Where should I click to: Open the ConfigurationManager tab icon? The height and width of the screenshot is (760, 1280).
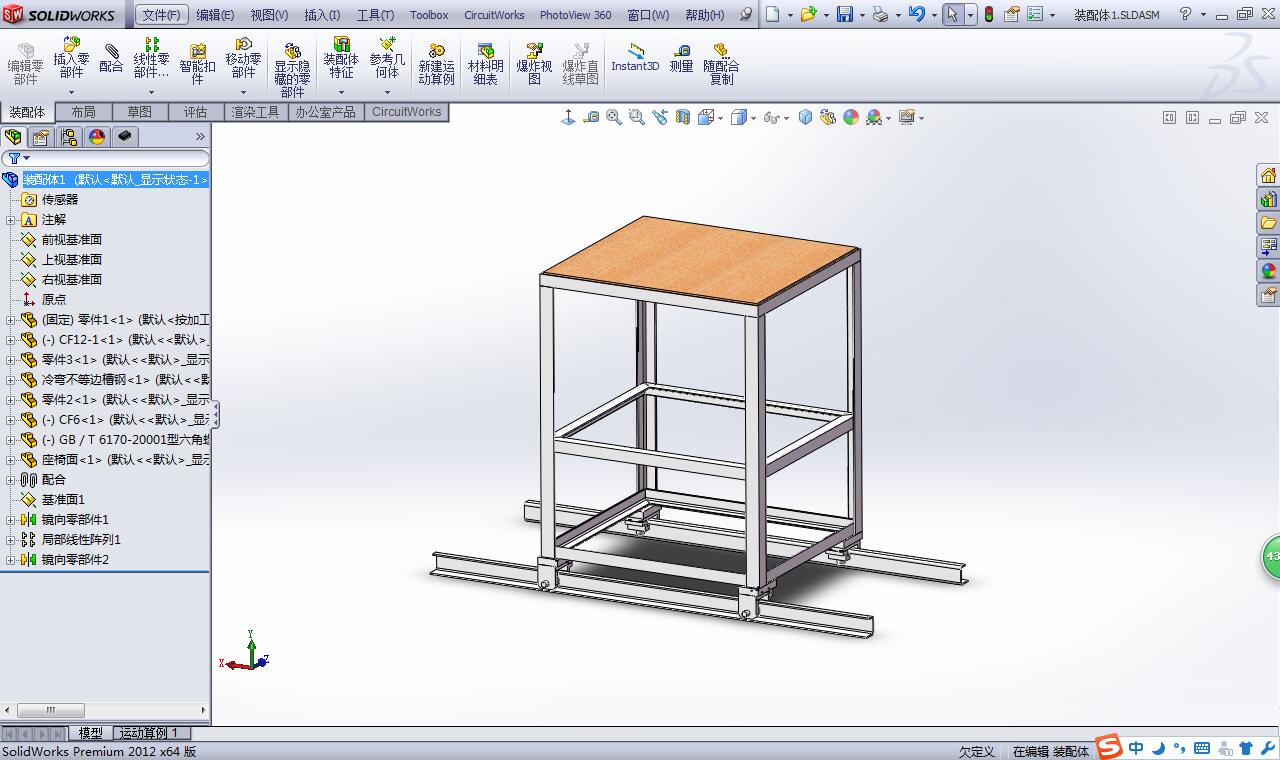(69, 137)
